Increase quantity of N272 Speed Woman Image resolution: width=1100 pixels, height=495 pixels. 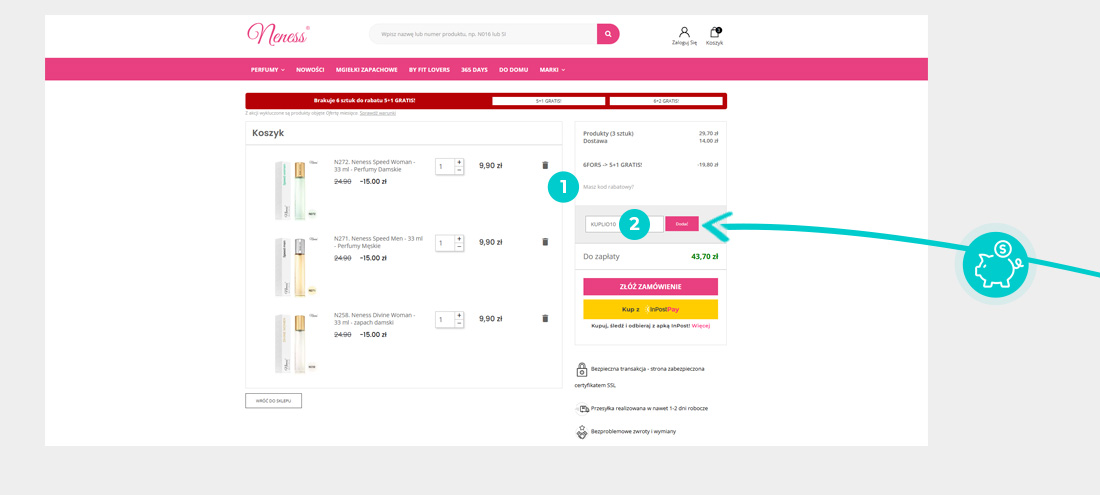coord(460,162)
